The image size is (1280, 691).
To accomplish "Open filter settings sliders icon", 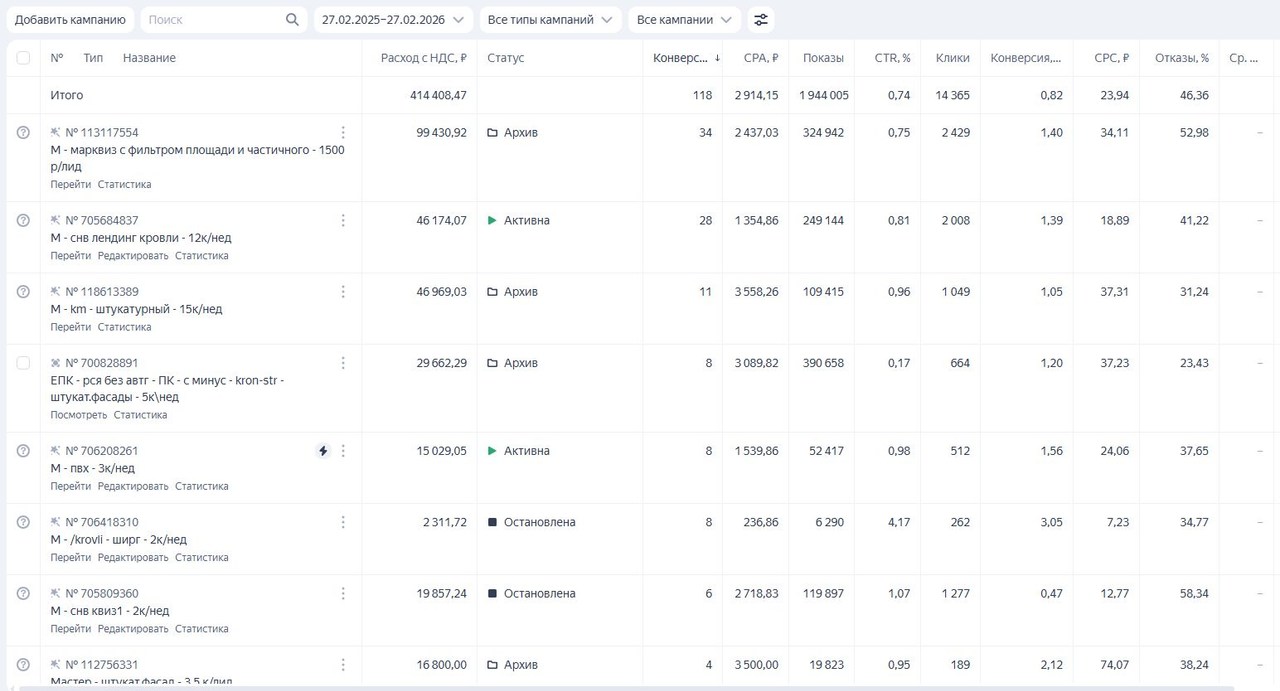I will click(x=761, y=20).
